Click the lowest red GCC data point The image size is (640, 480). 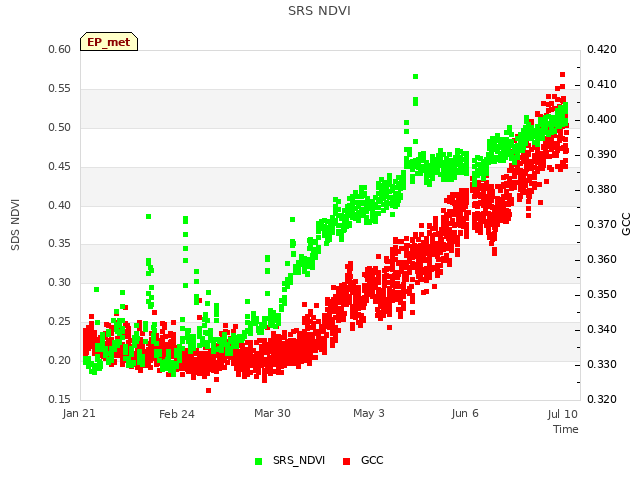209,391
